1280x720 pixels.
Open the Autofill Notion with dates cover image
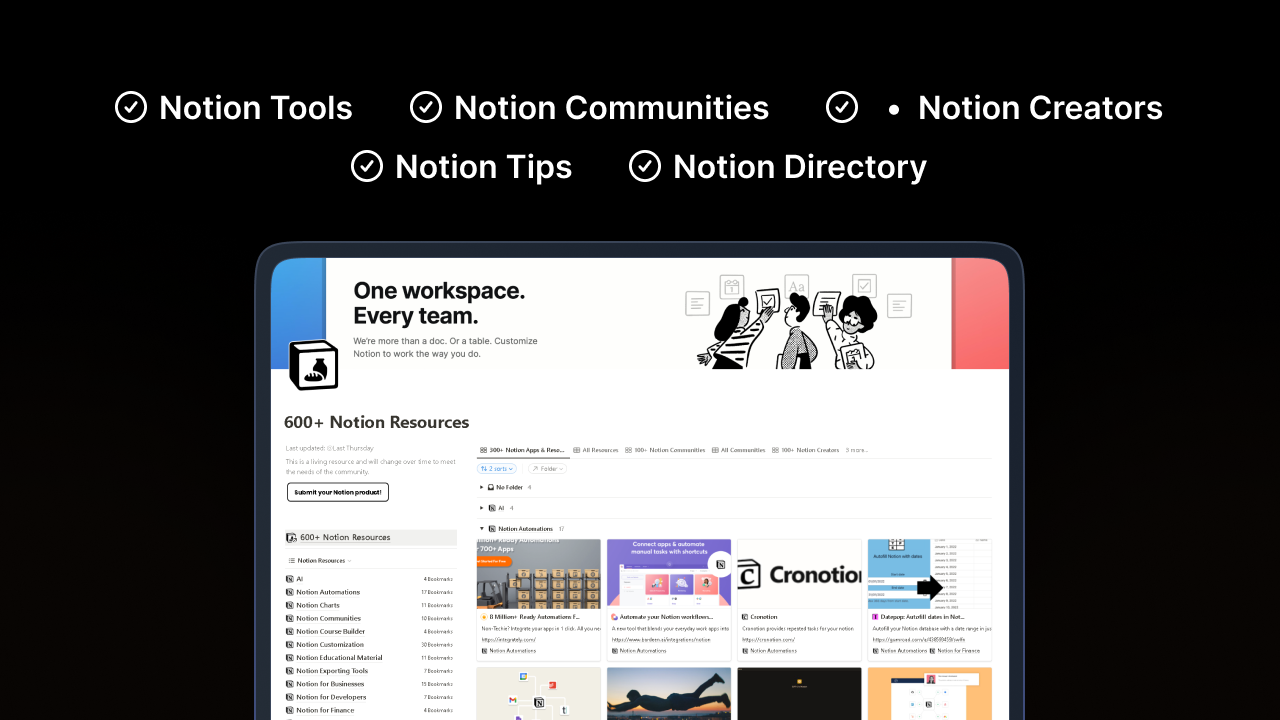[x=930, y=574]
